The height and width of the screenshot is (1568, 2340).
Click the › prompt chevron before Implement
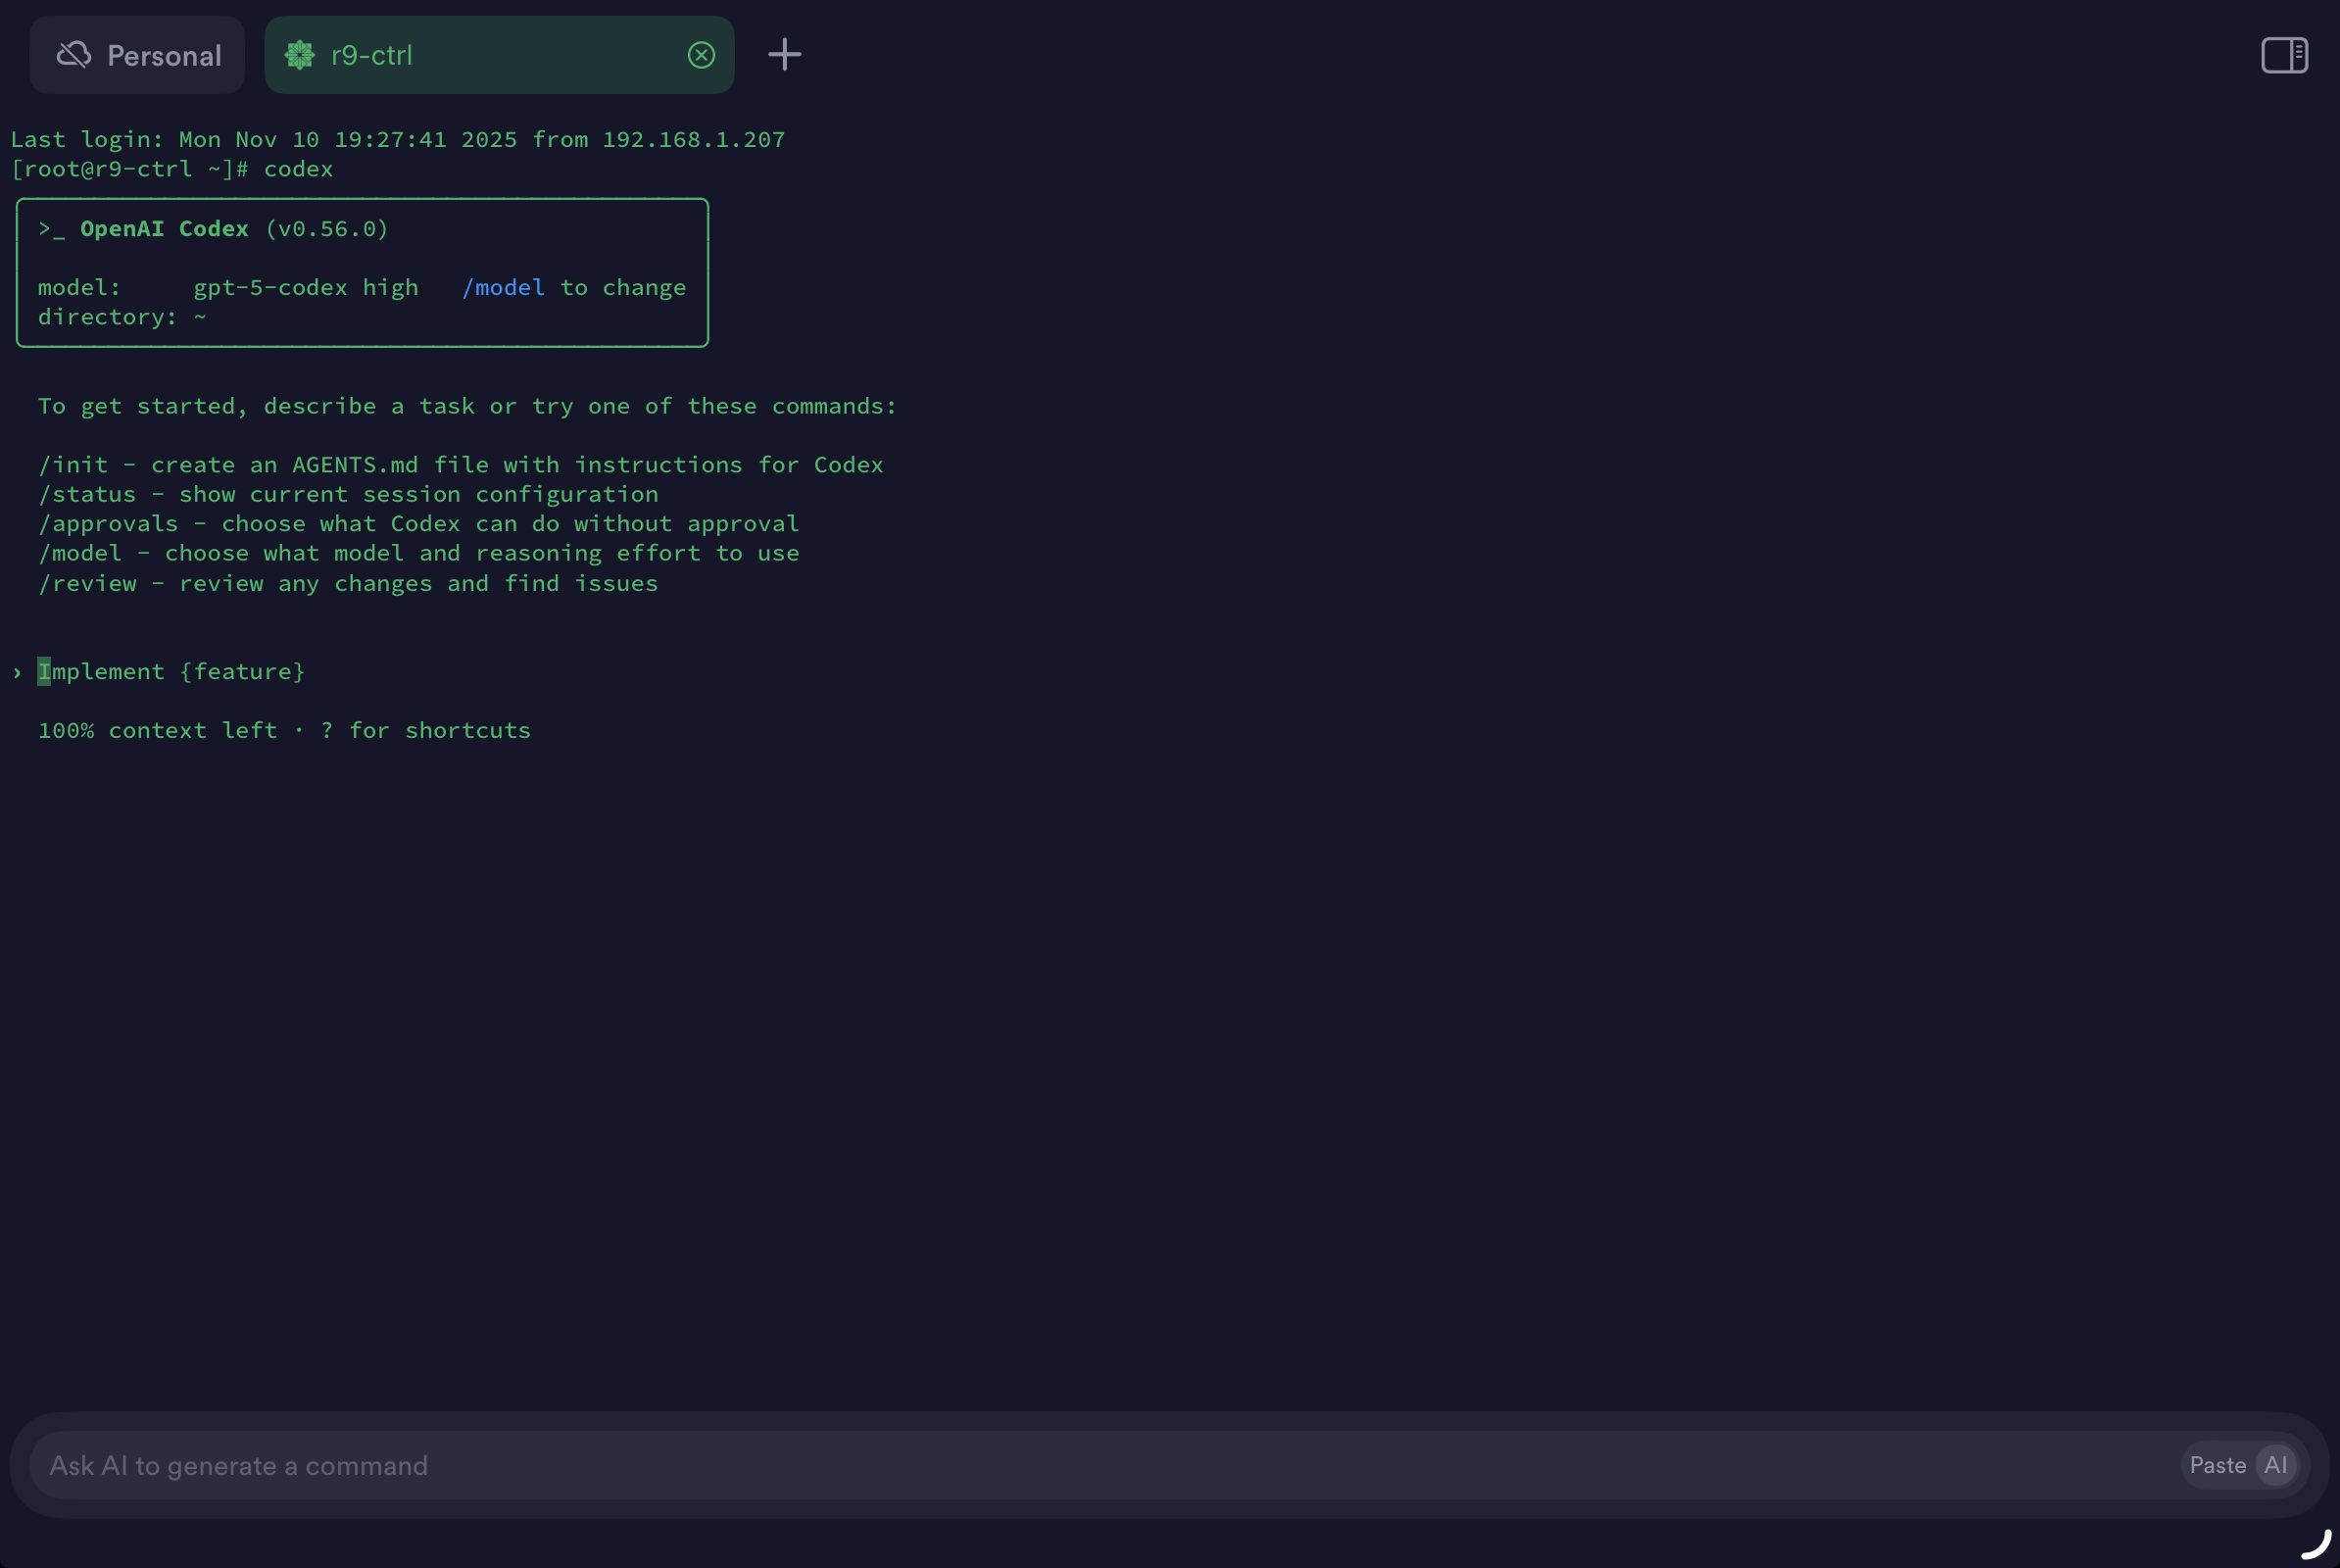[17, 672]
